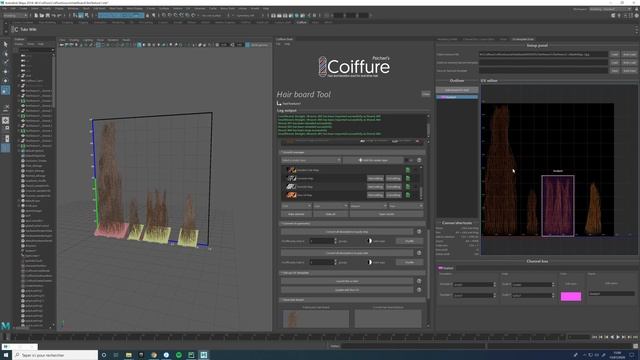The height and width of the screenshot is (360, 640).
Task: Click the third white texture map icon
Action: point(291,187)
